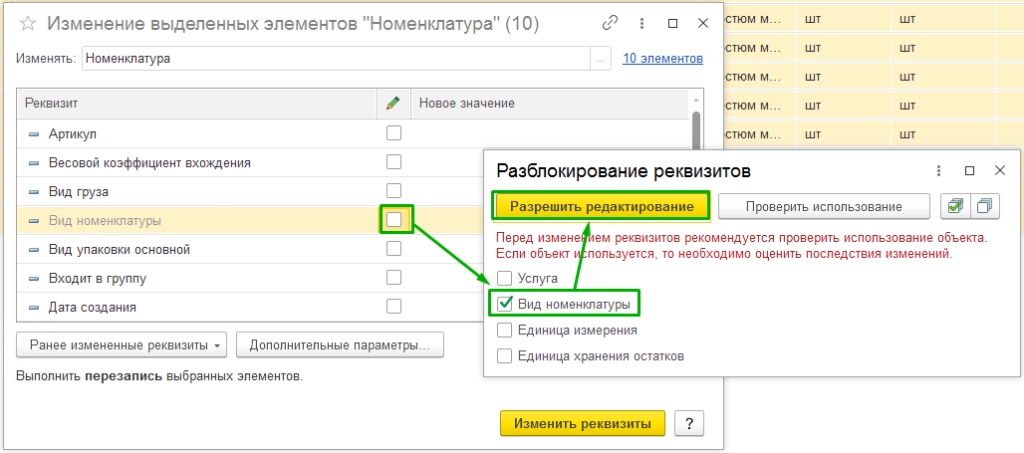Open Дополнительные параметры settings

tap(339, 346)
